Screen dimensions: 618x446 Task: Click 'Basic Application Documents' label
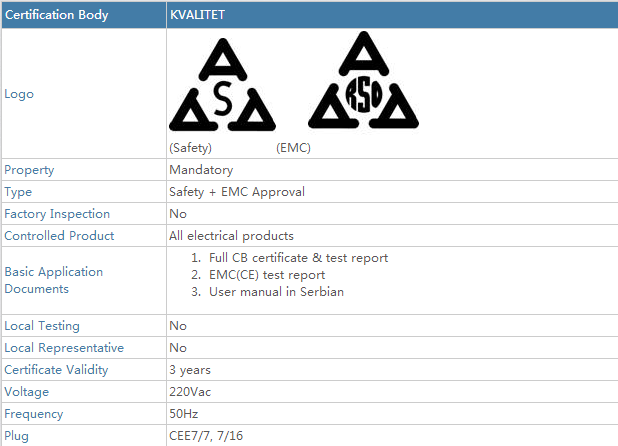[x=54, y=280]
